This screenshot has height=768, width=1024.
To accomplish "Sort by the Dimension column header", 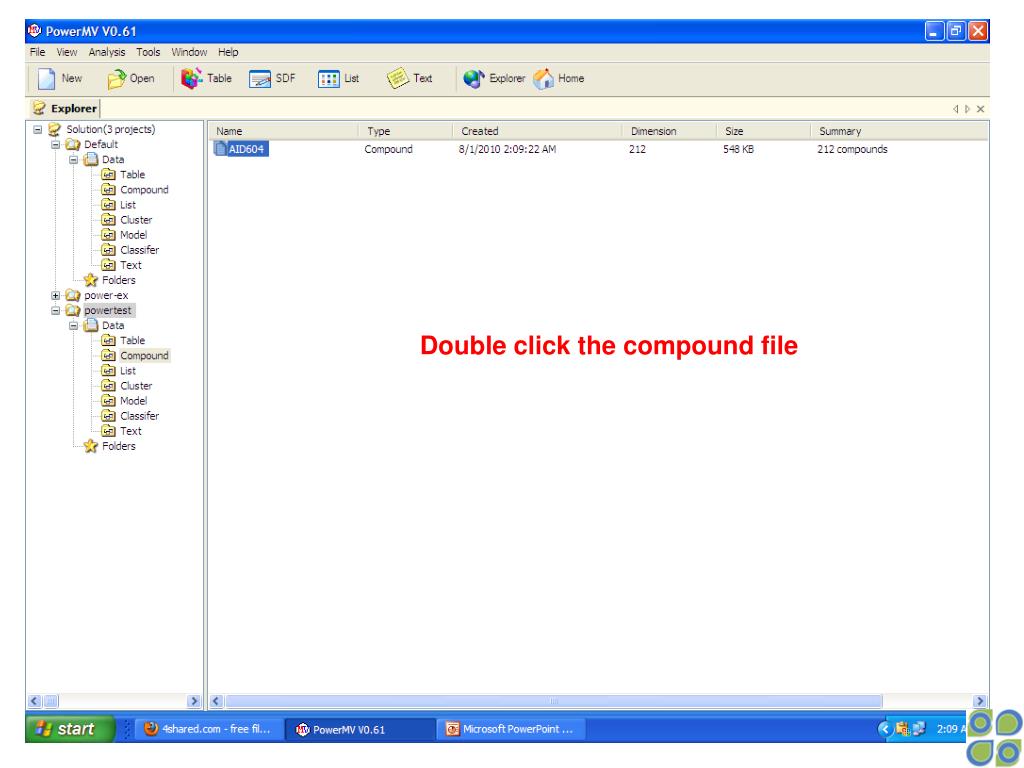I will [x=669, y=131].
